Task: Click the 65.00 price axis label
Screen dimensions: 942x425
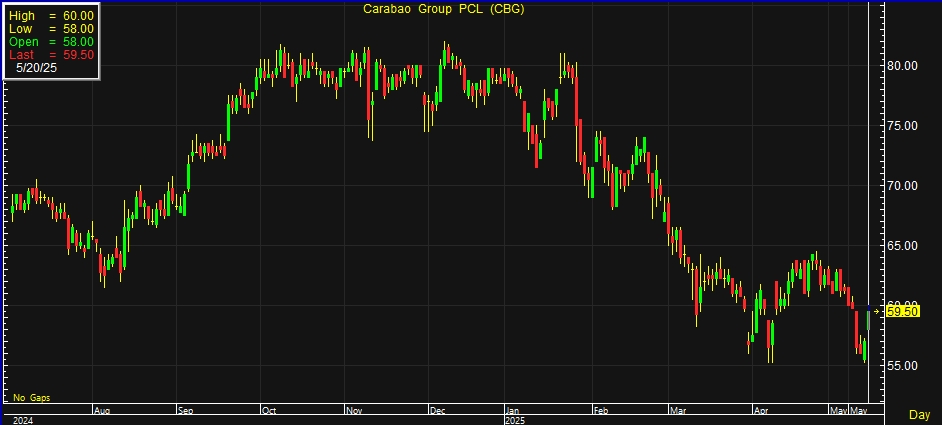Action: point(903,245)
